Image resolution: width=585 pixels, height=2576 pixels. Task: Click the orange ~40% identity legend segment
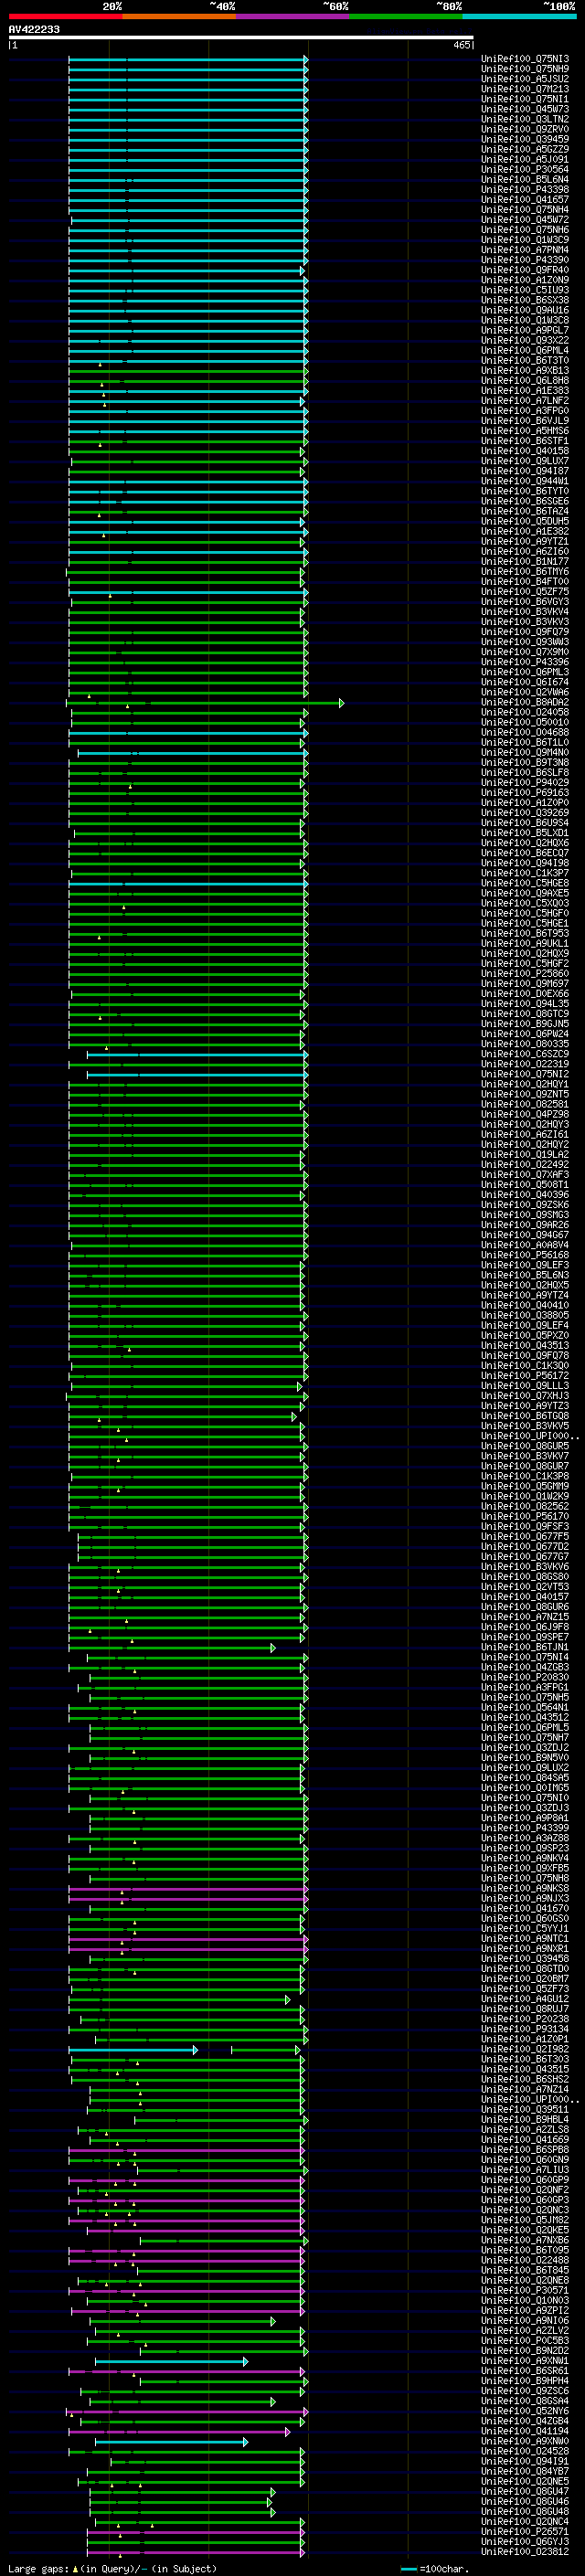(x=179, y=16)
